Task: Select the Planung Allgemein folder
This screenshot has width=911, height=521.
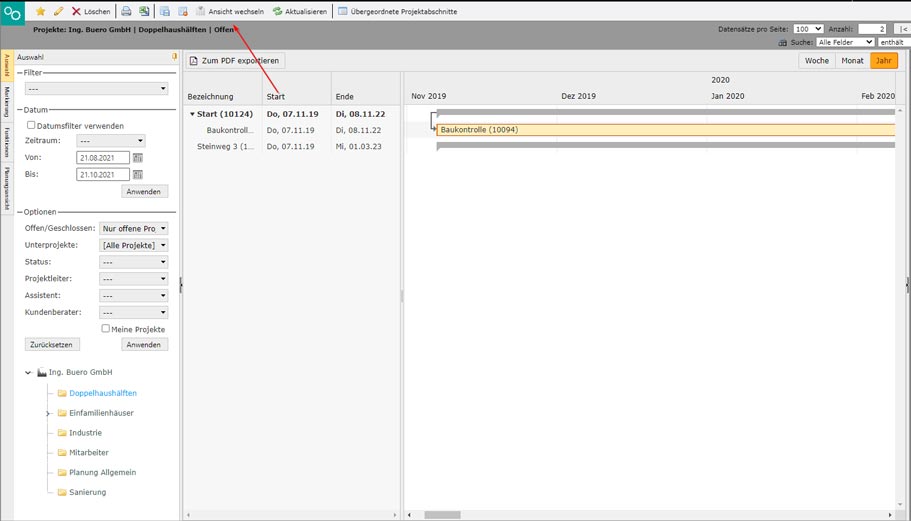Action: (x=102, y=472)
